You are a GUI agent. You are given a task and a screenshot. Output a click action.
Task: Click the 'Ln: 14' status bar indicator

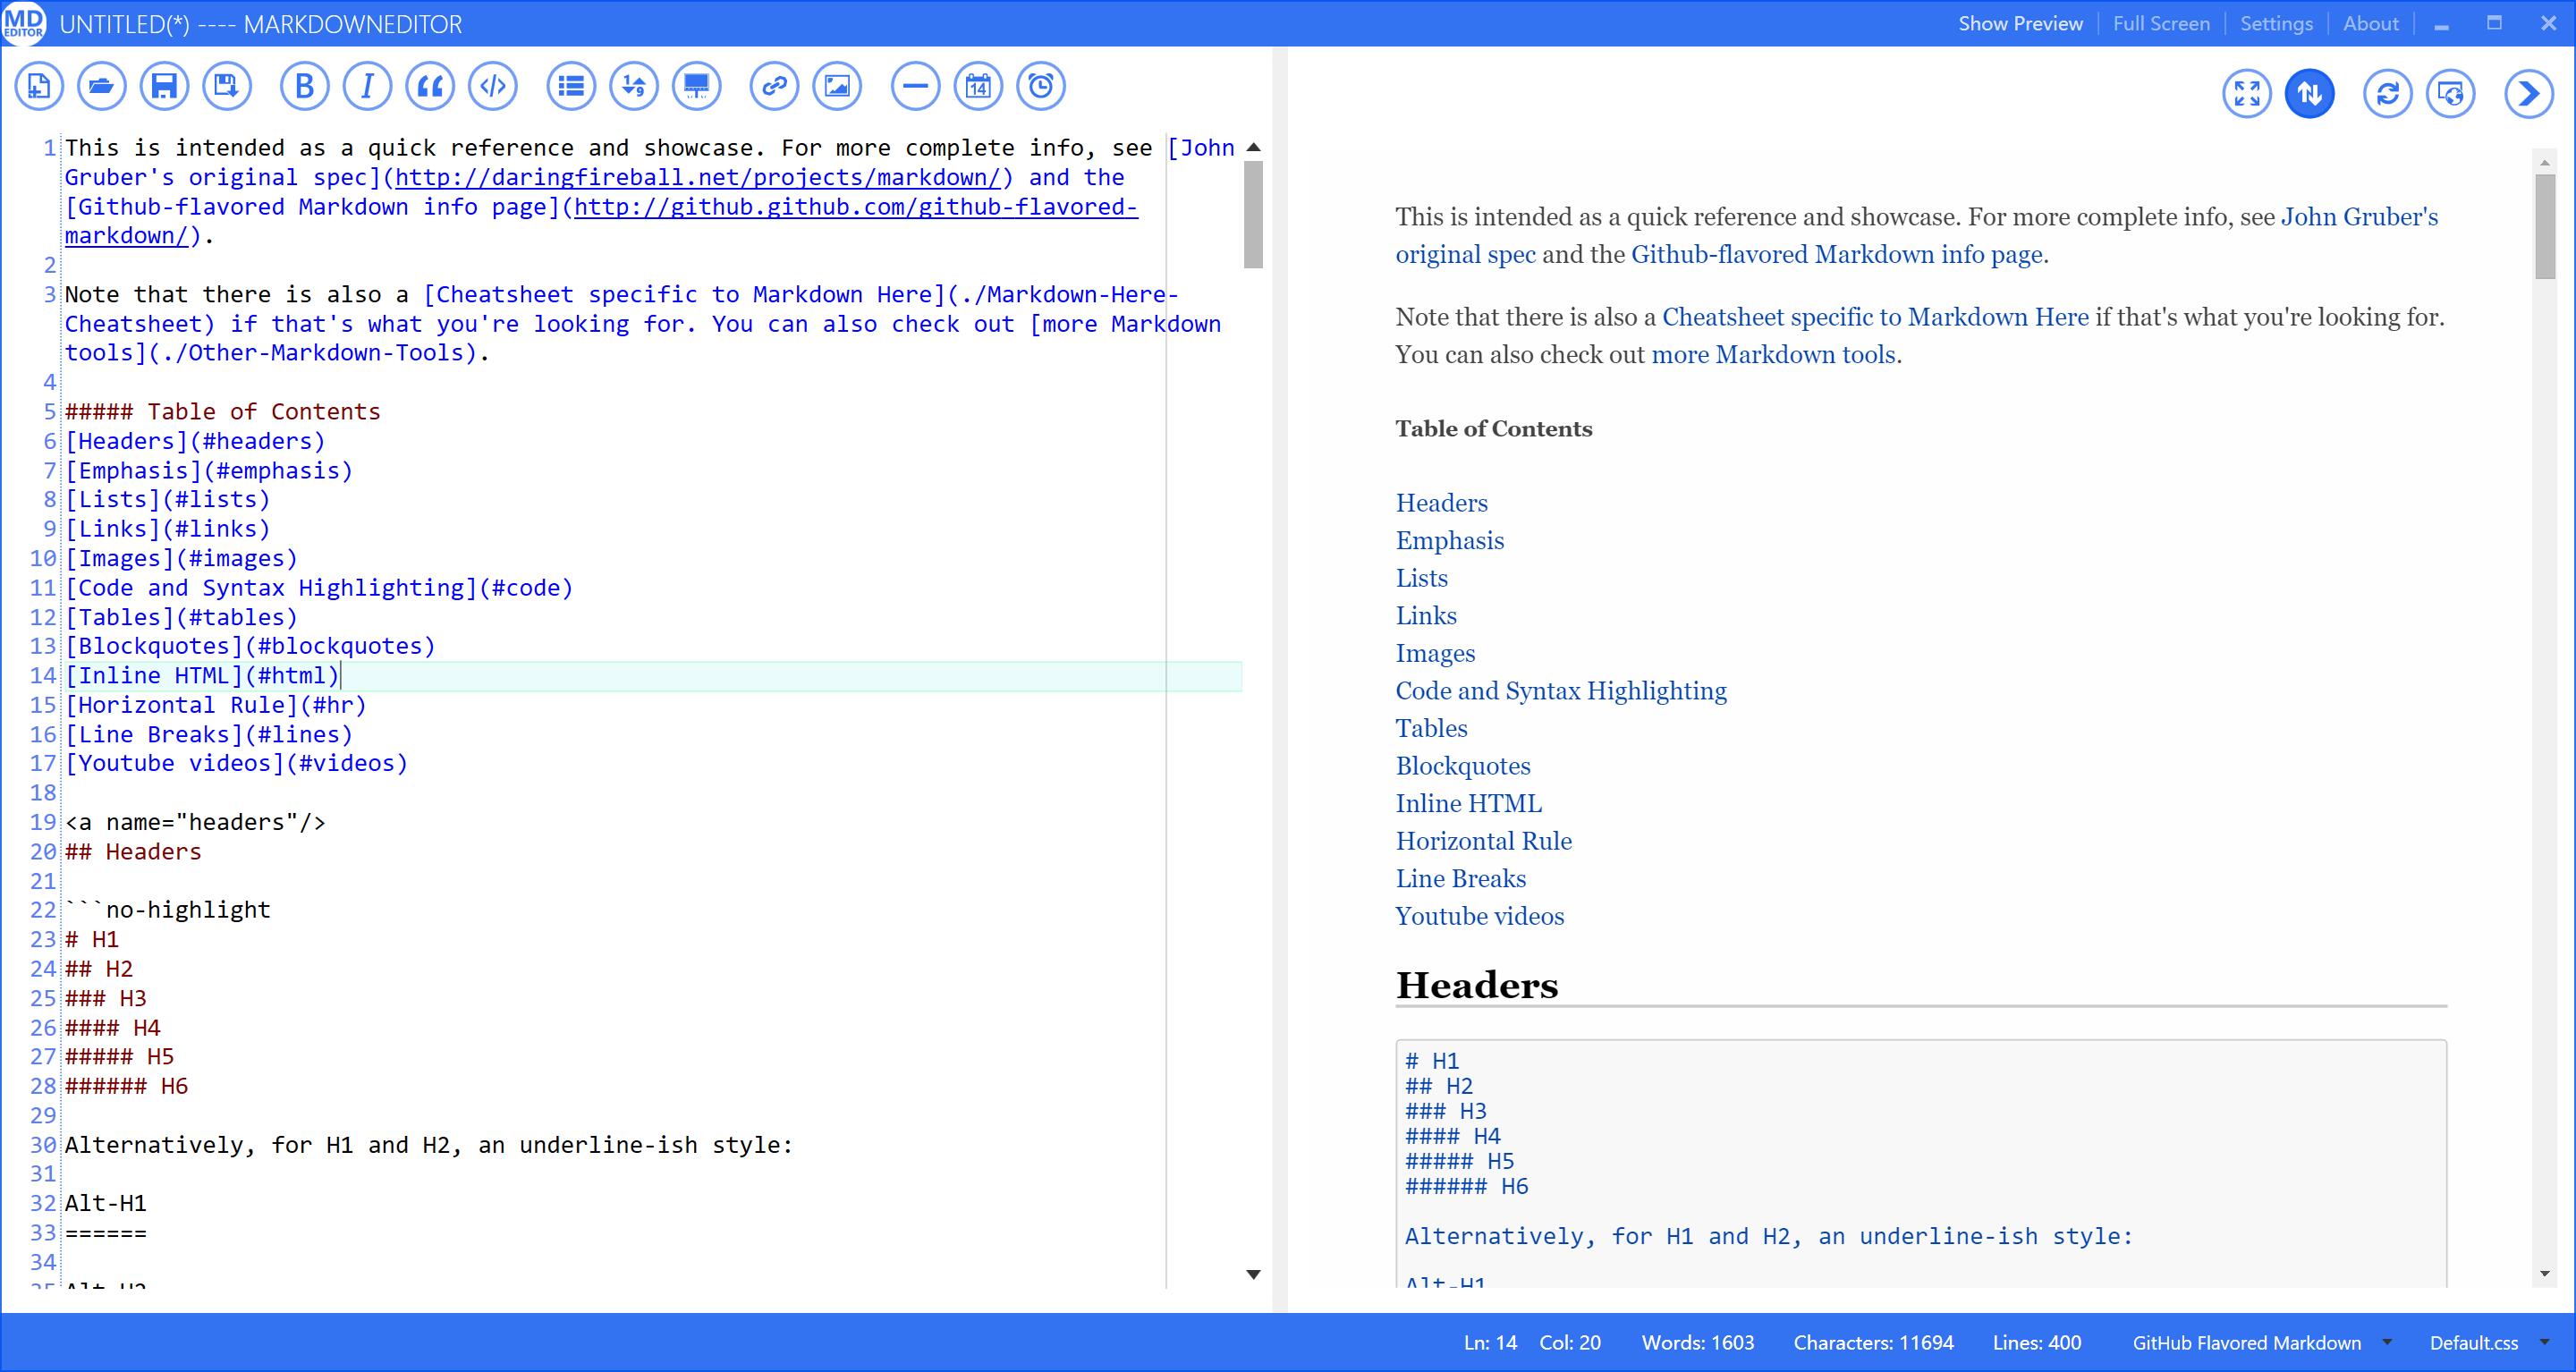[x=1490, y=1342]
